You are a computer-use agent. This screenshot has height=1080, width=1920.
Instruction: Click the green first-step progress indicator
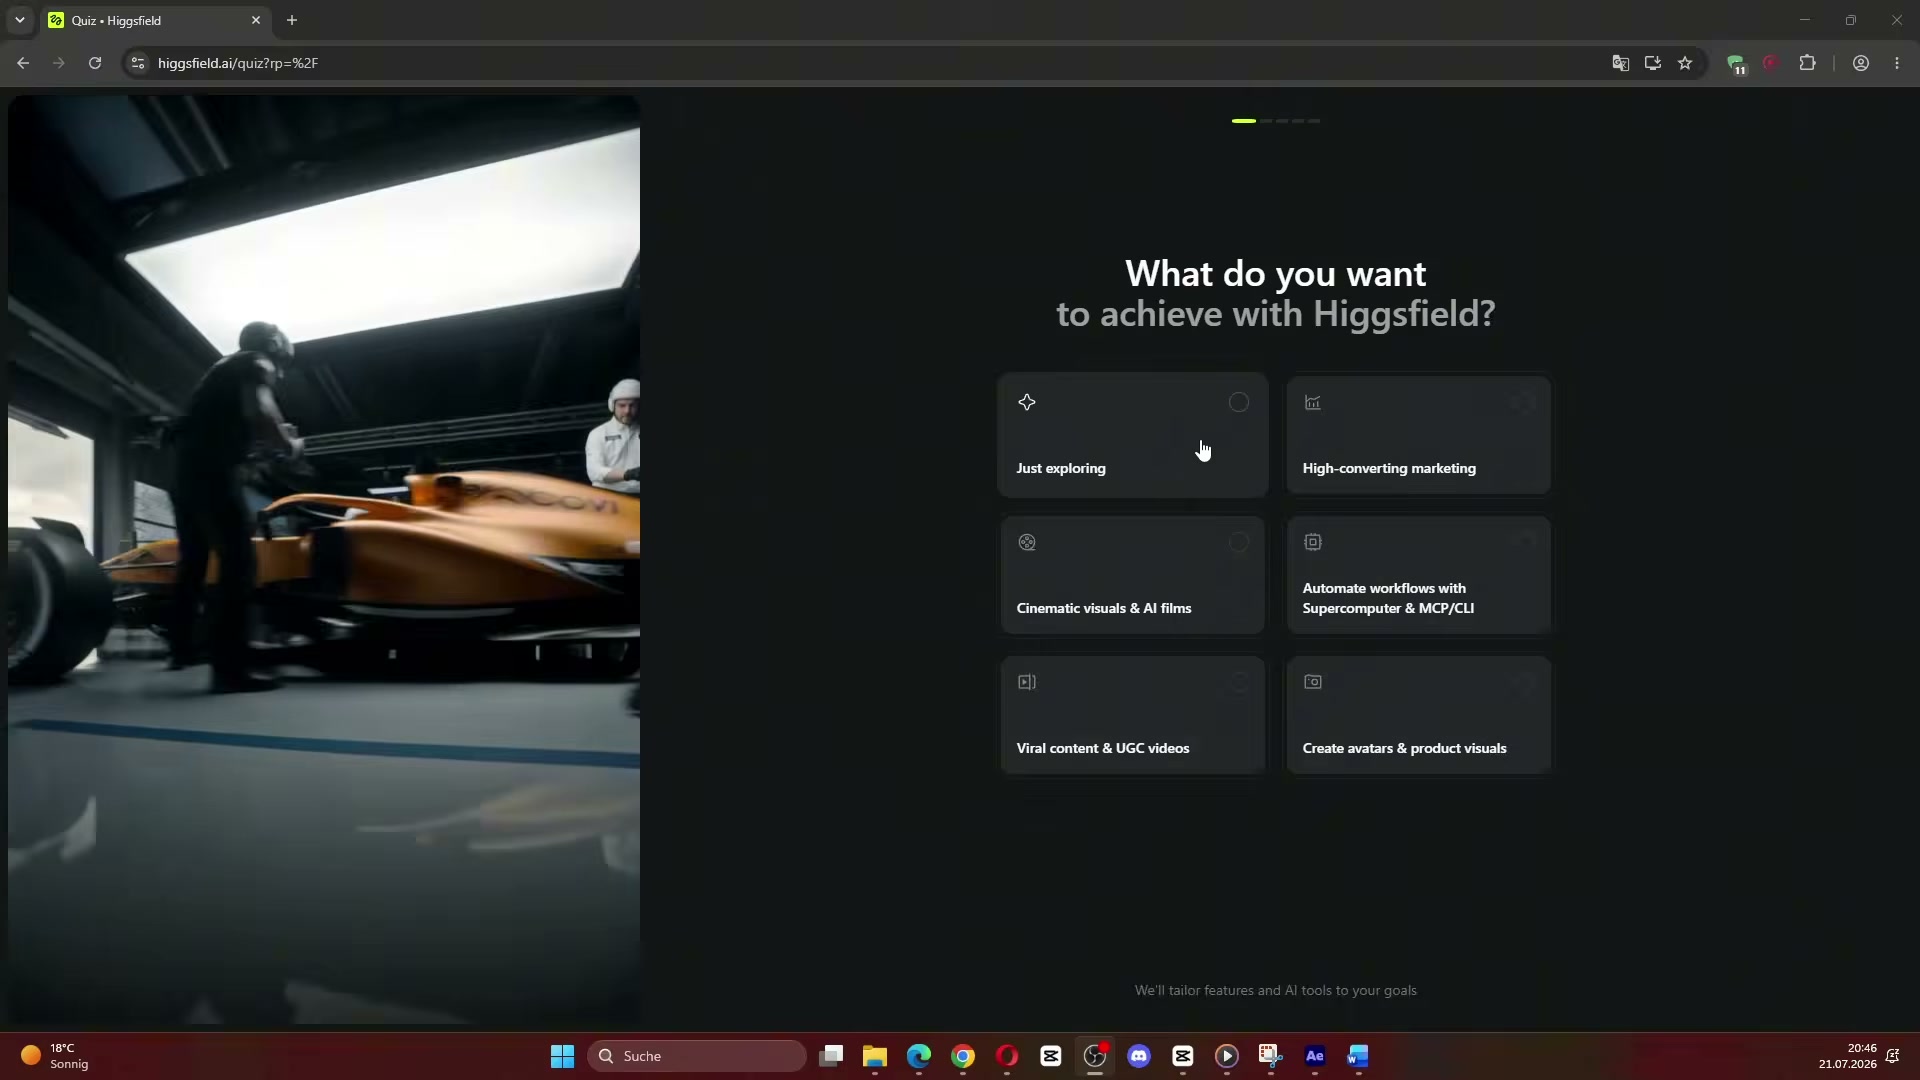click(x=1244, y=121)
